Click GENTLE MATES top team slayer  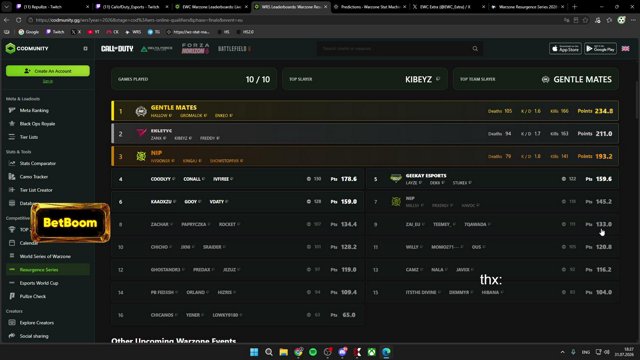coord(582,79)
